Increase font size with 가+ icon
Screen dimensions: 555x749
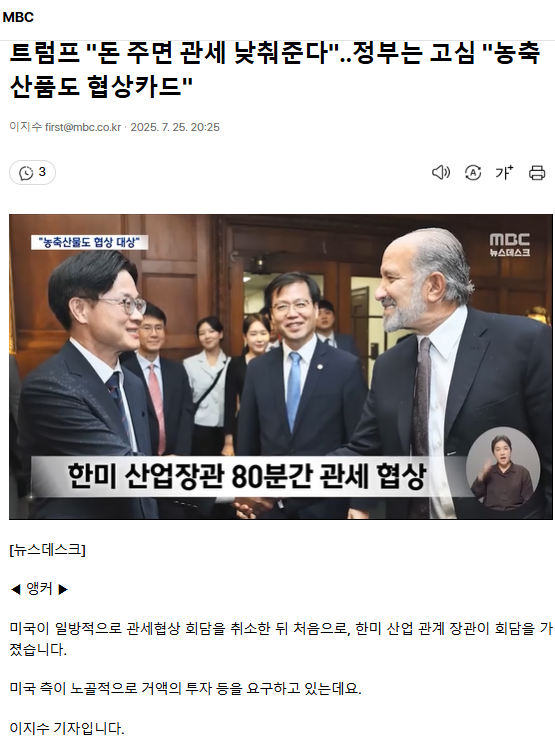point(504,172)
